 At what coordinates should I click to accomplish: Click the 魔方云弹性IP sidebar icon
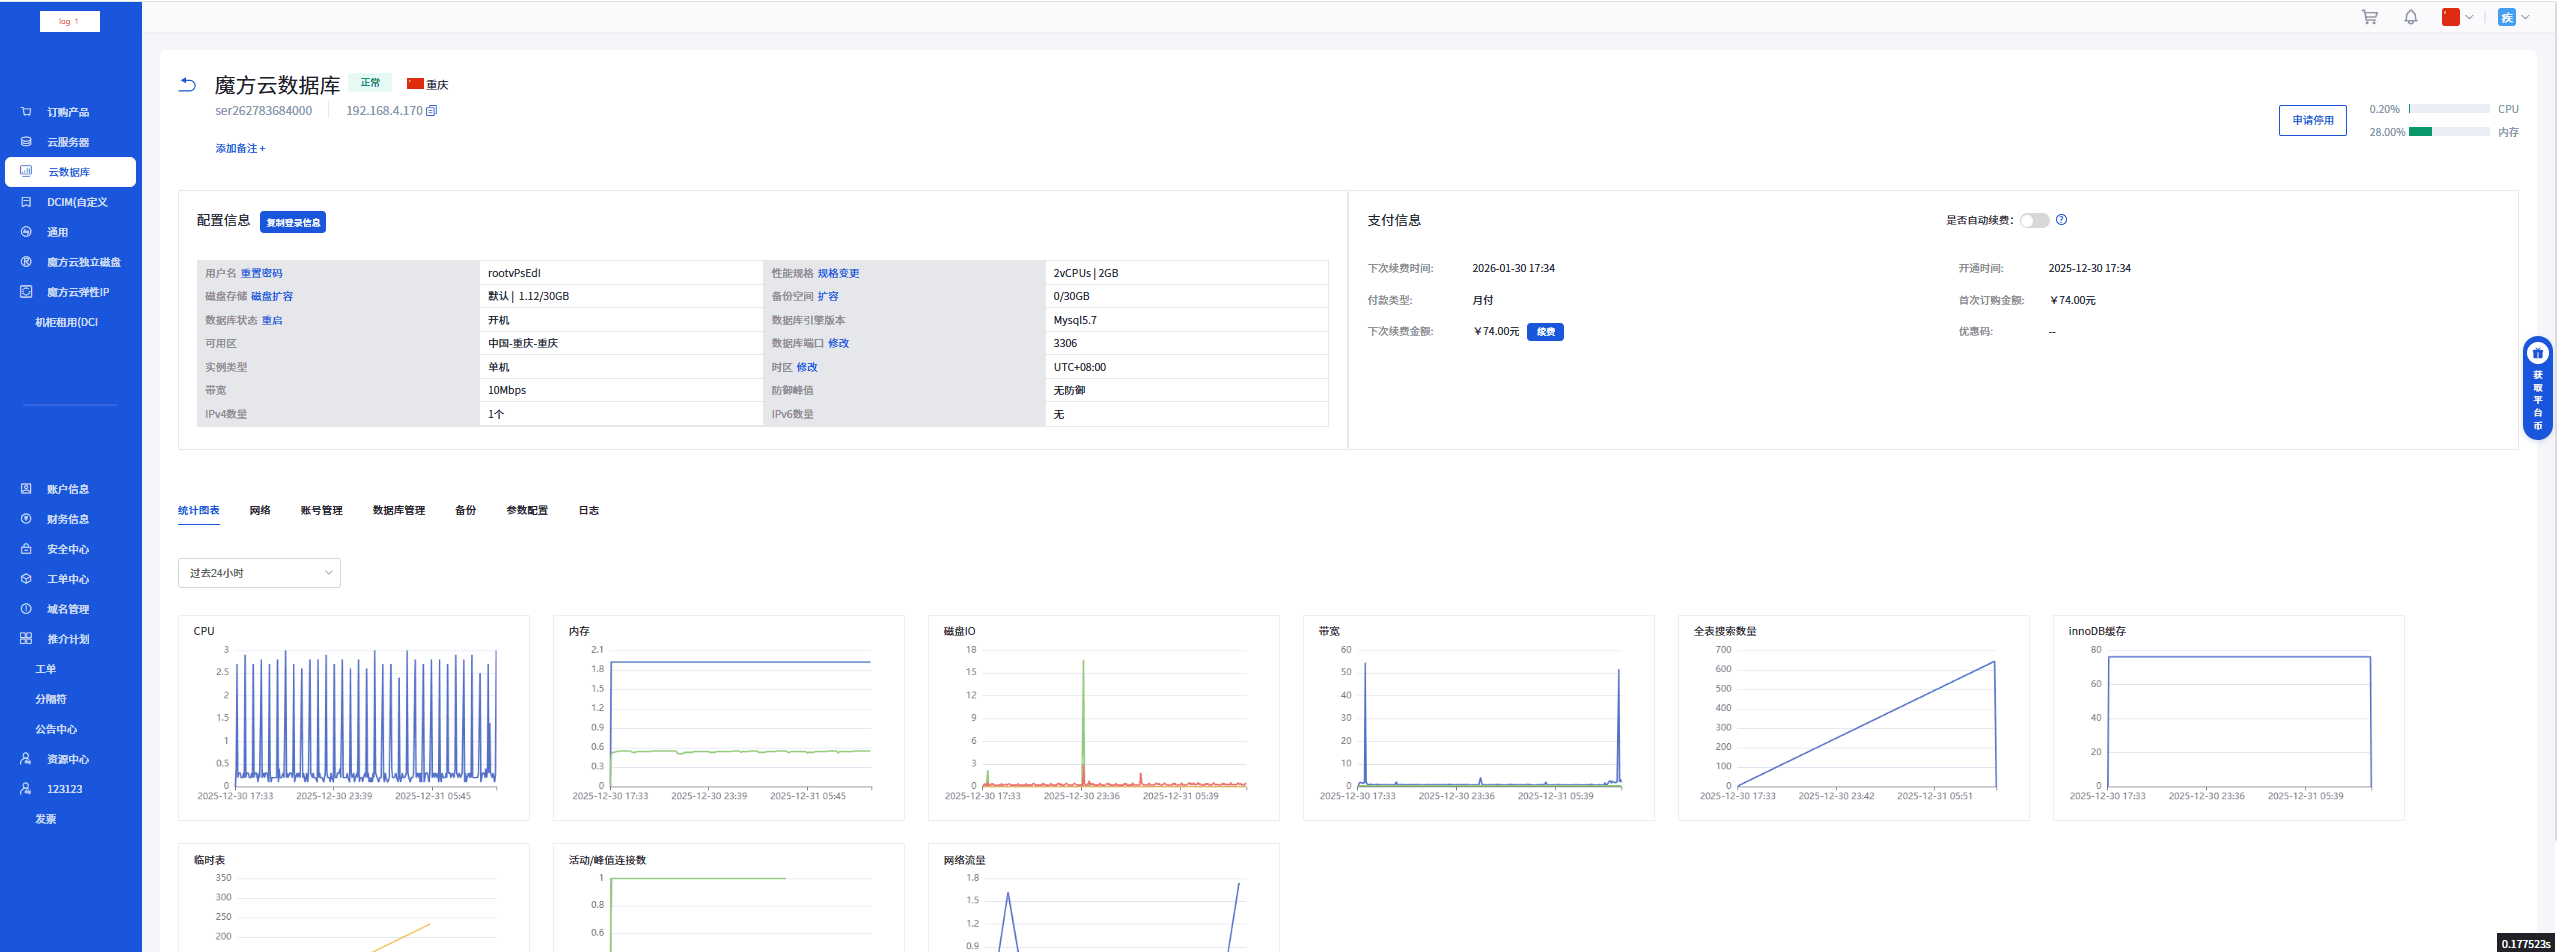coord(26,292)
